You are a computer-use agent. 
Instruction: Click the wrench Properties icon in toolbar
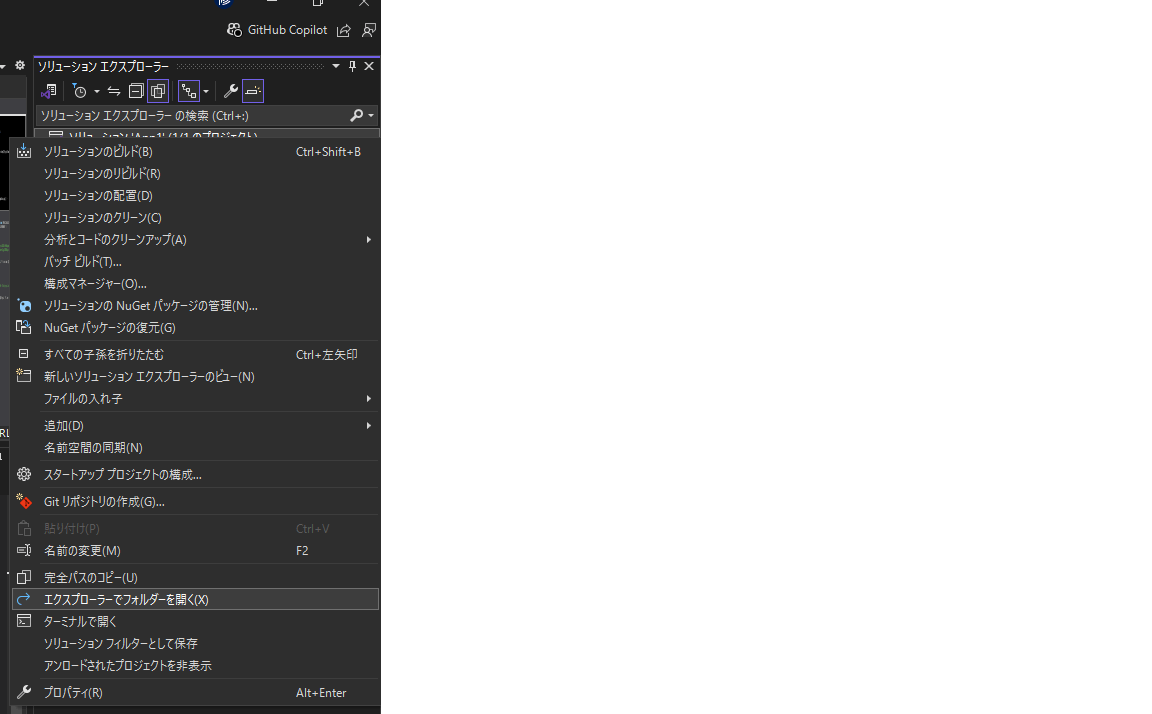231,91
